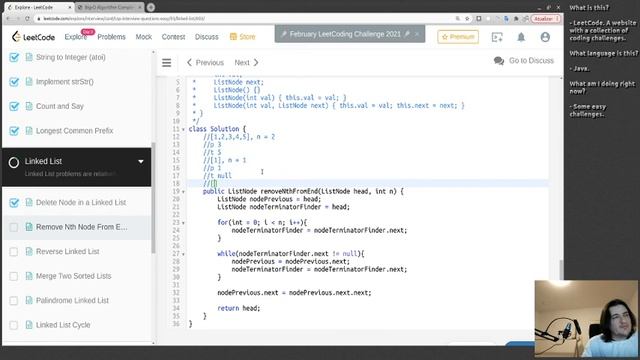Viewport: 640px width, 360px height.
Task: Open Count and Say problem
Action: tap(60, 106)
